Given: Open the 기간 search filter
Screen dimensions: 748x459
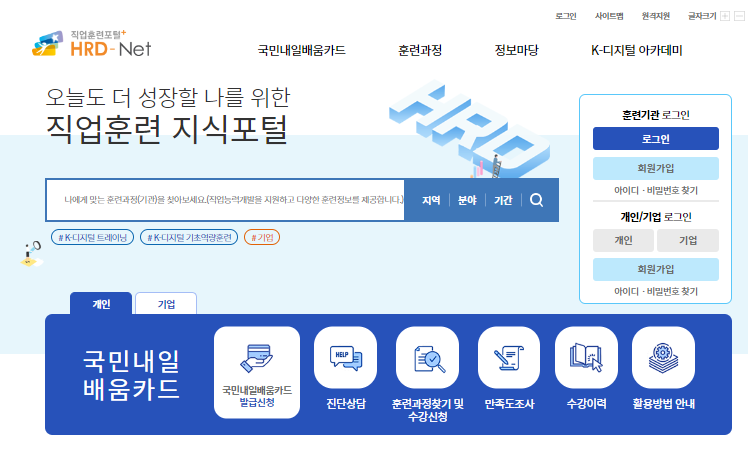Looking at the screenshot, I should (503, 200).
